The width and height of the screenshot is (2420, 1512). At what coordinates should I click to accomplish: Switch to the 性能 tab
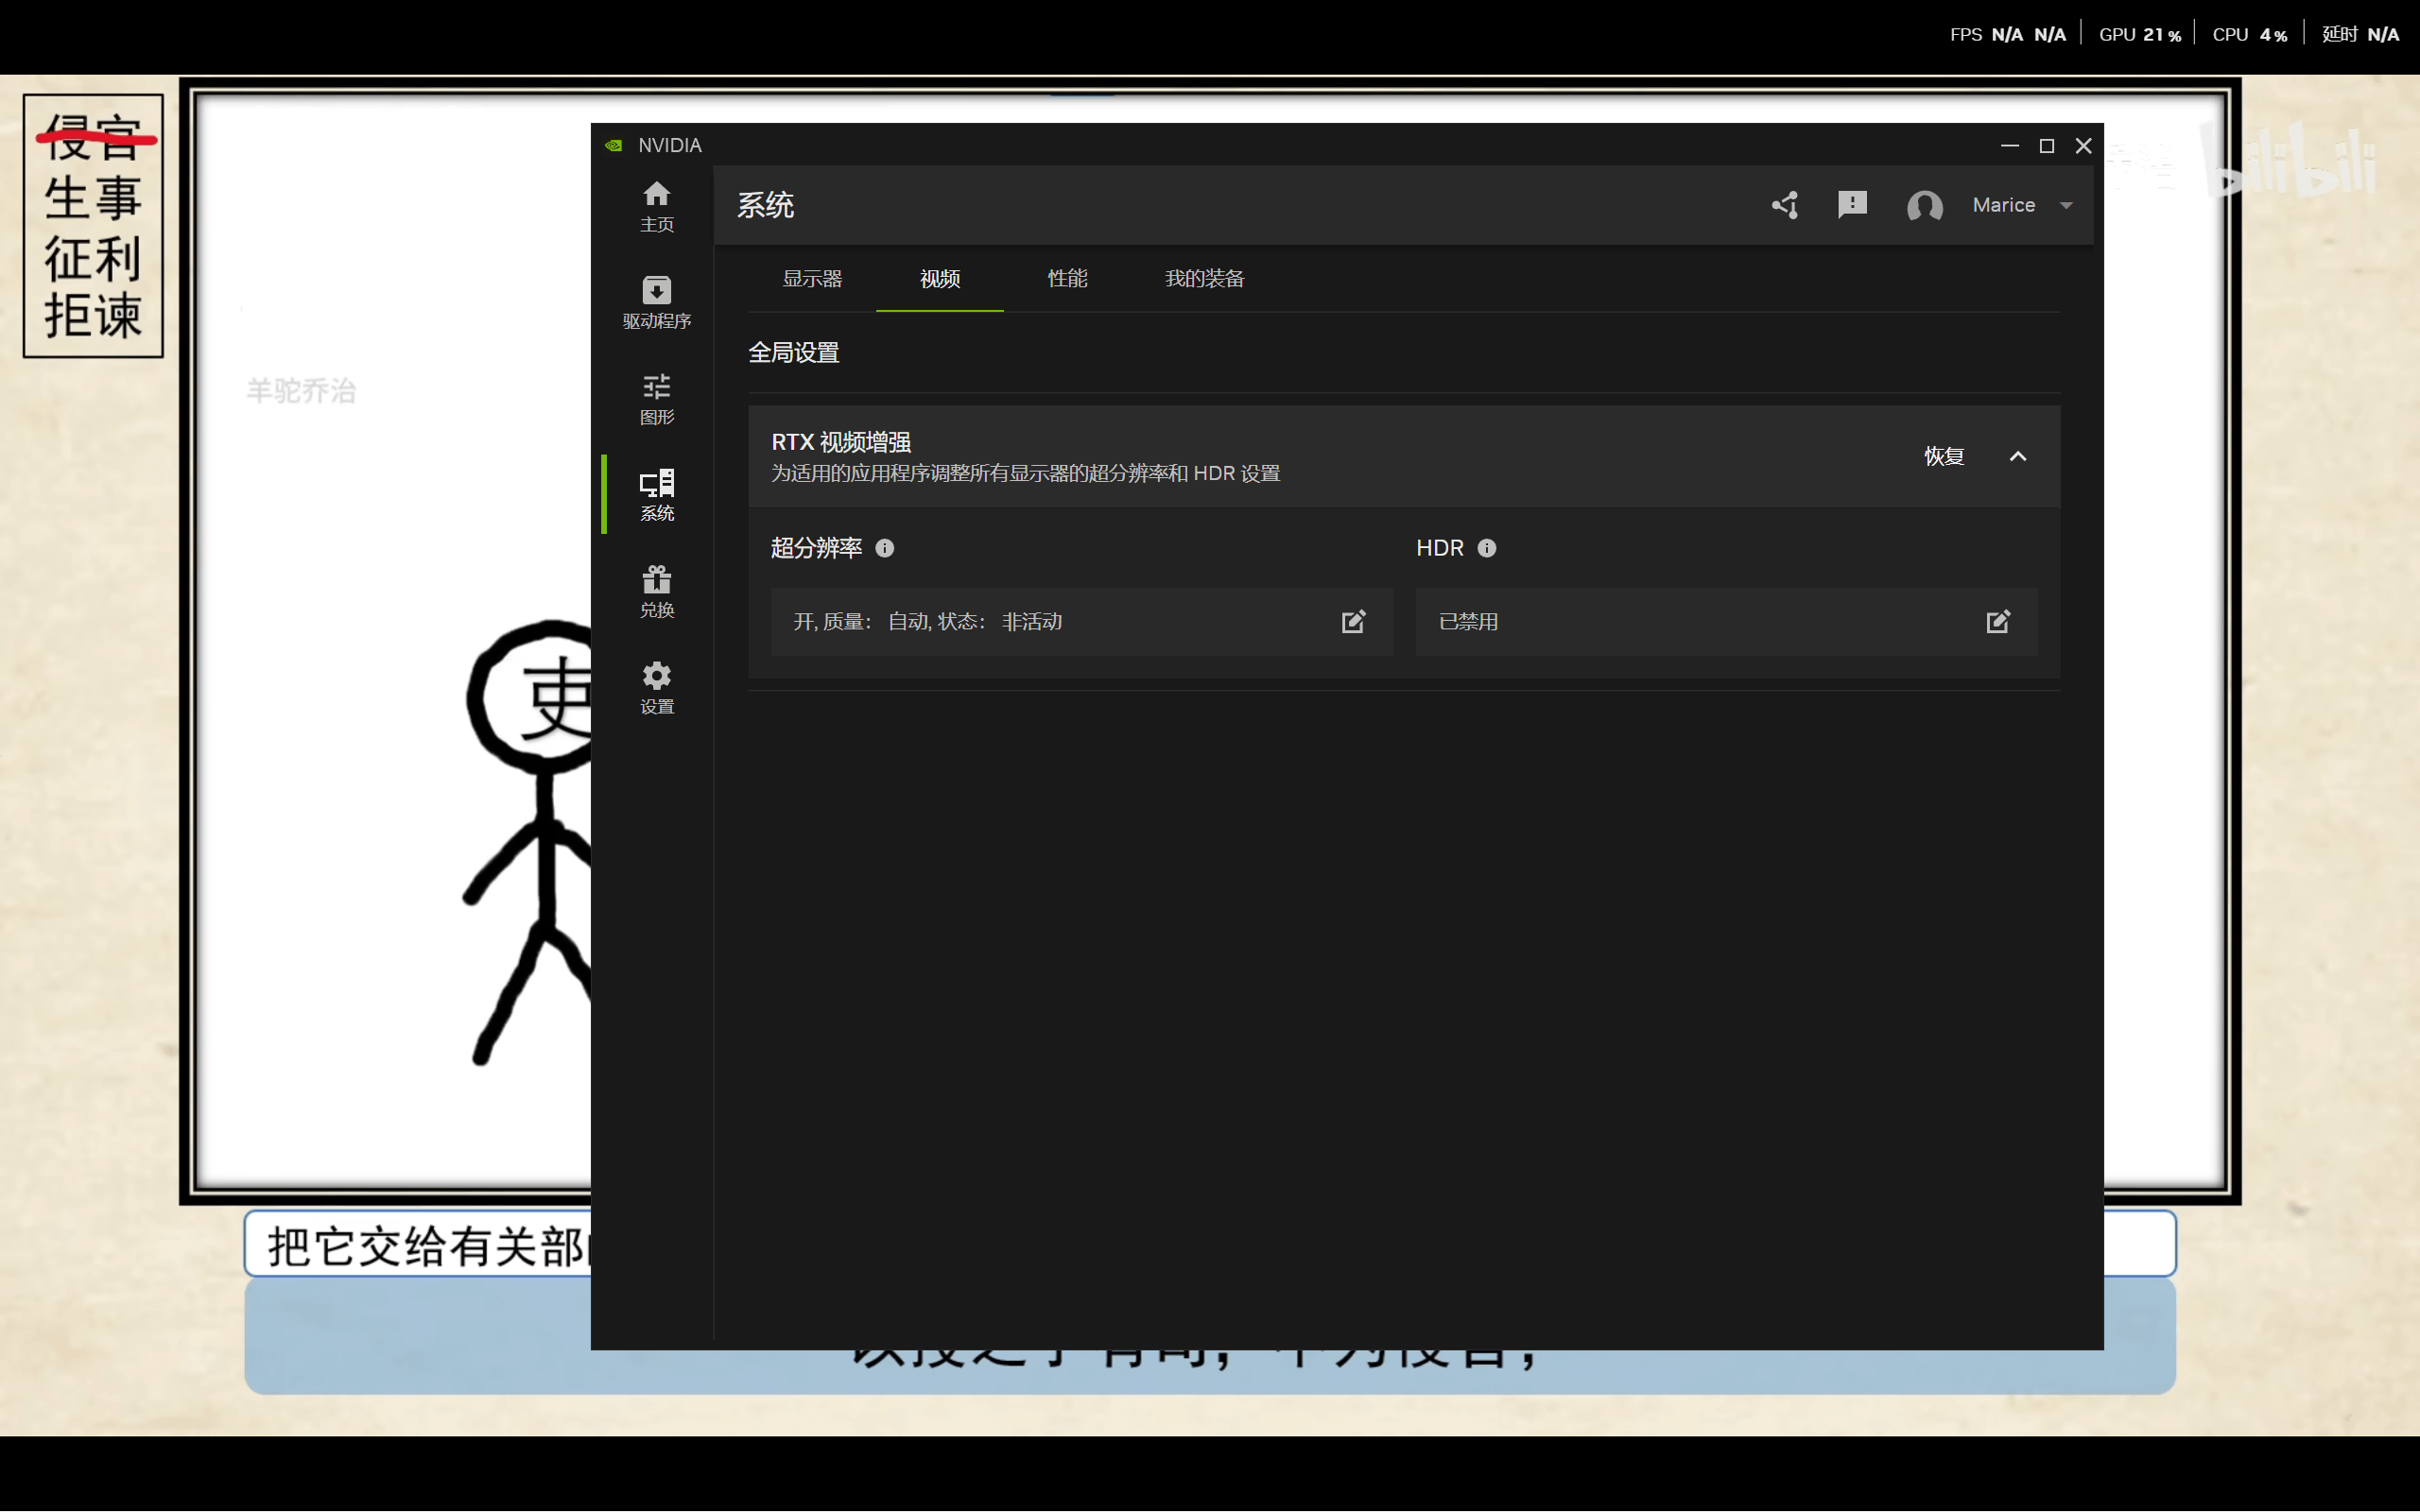[1067, 279]
